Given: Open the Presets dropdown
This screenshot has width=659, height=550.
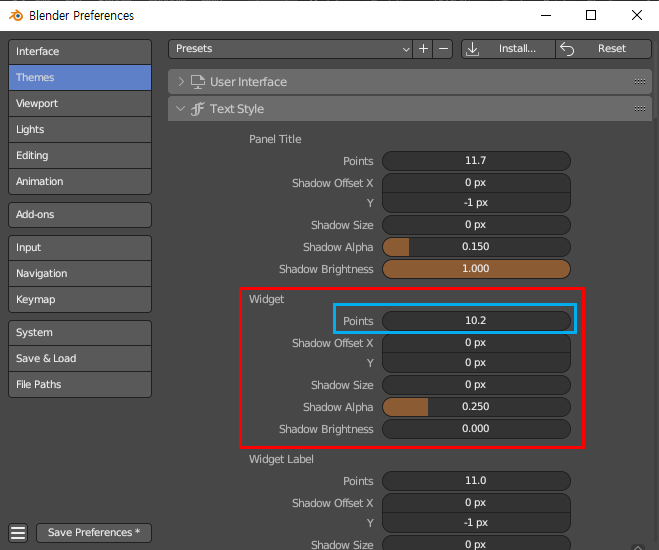Looking at the screenshot, I should point(290,49).
